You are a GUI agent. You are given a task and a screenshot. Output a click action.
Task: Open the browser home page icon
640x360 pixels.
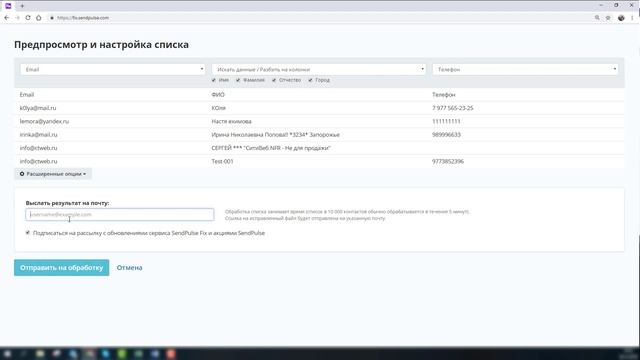[x=39, y=18]
